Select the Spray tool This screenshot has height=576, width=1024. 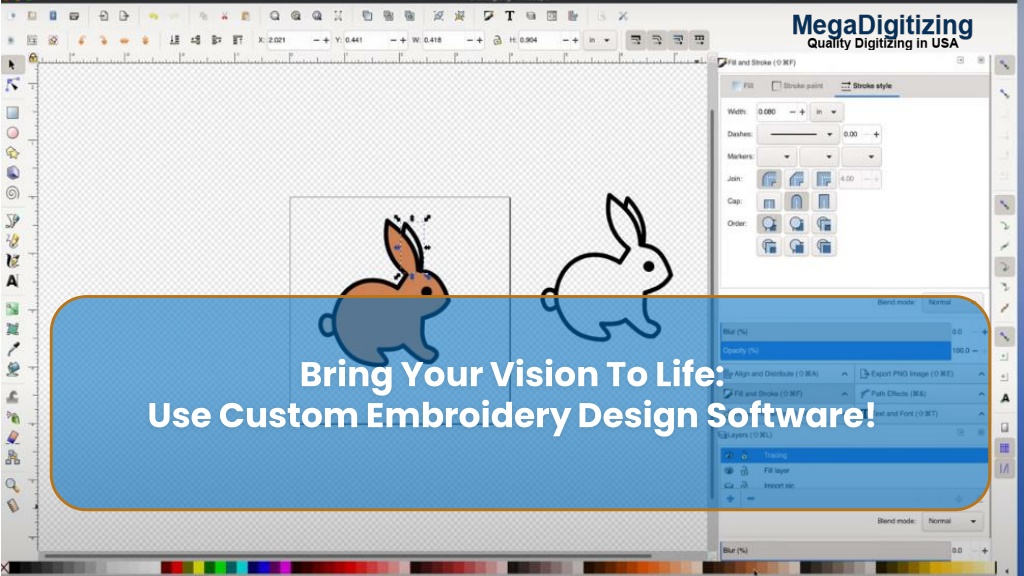tap(12, 417)
